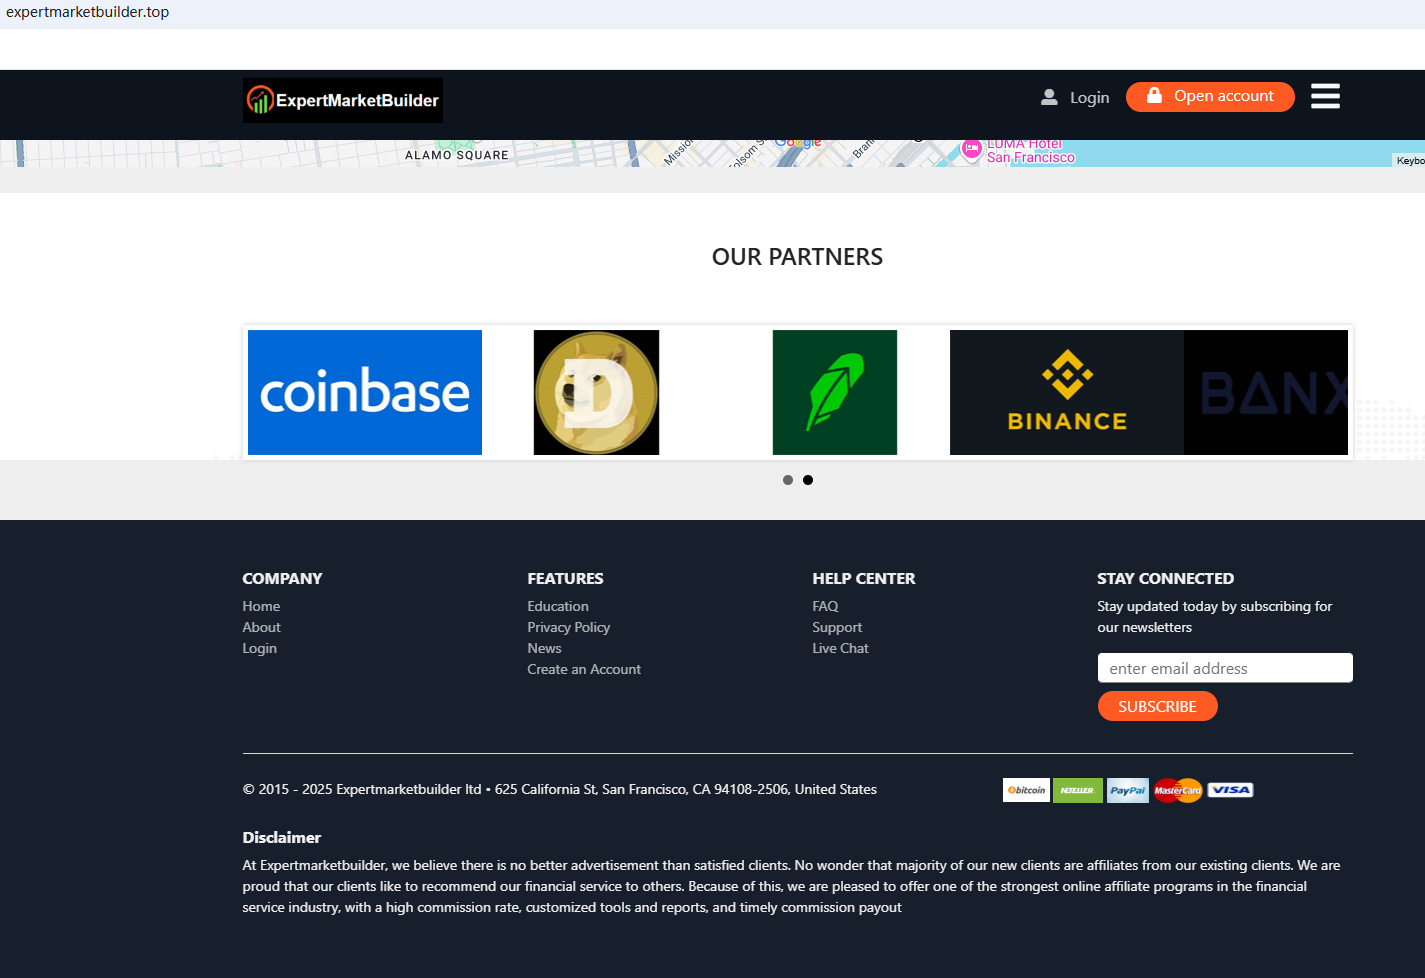Open the Privacy Policy link

pyautogui.click(x=569, y=627)
